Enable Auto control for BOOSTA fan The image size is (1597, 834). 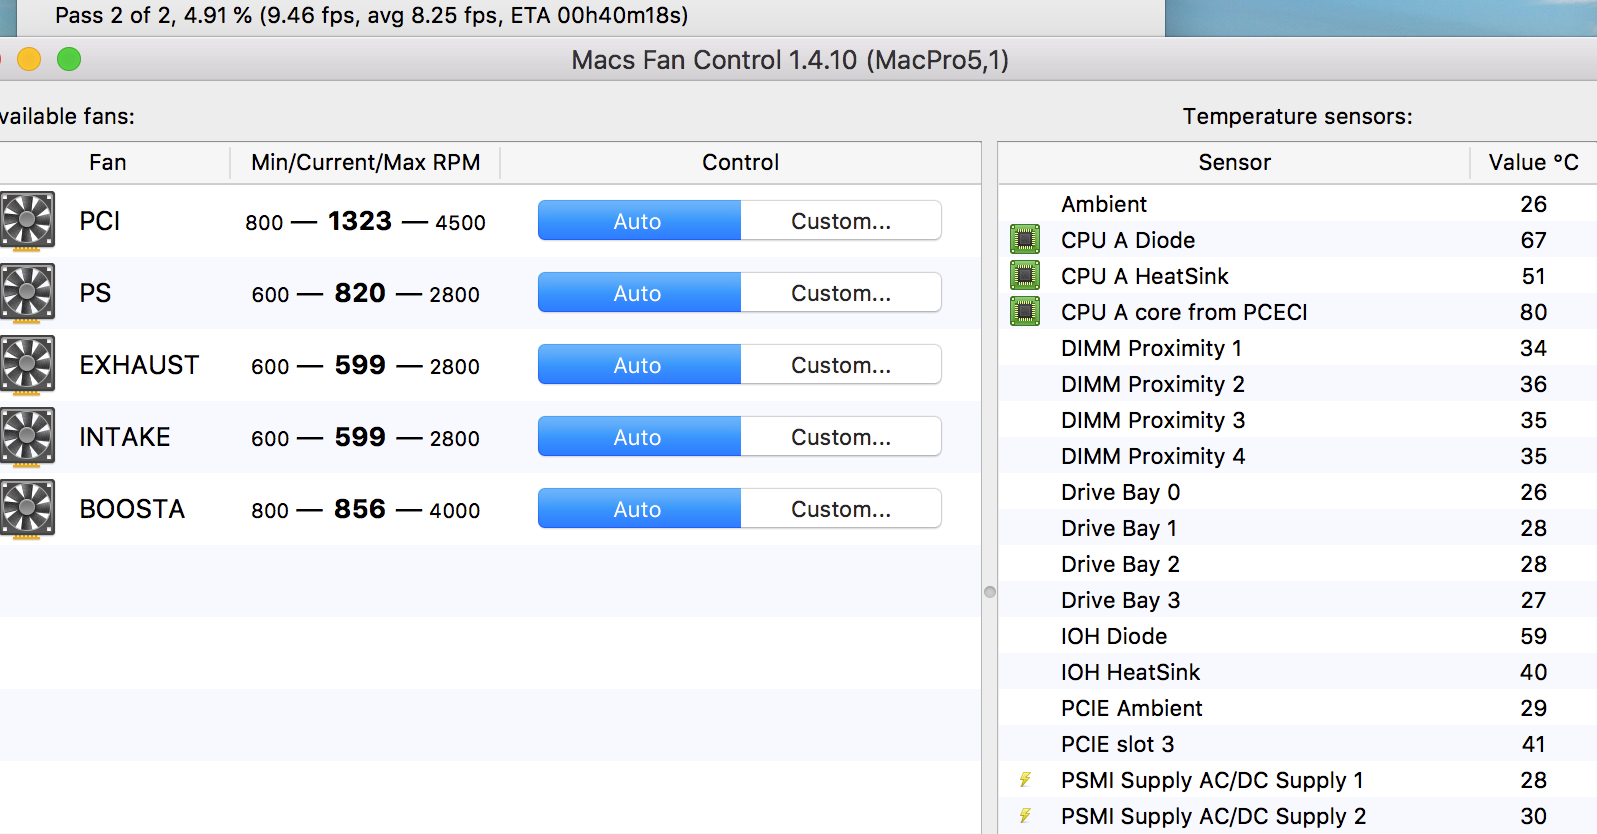point(638,509)
